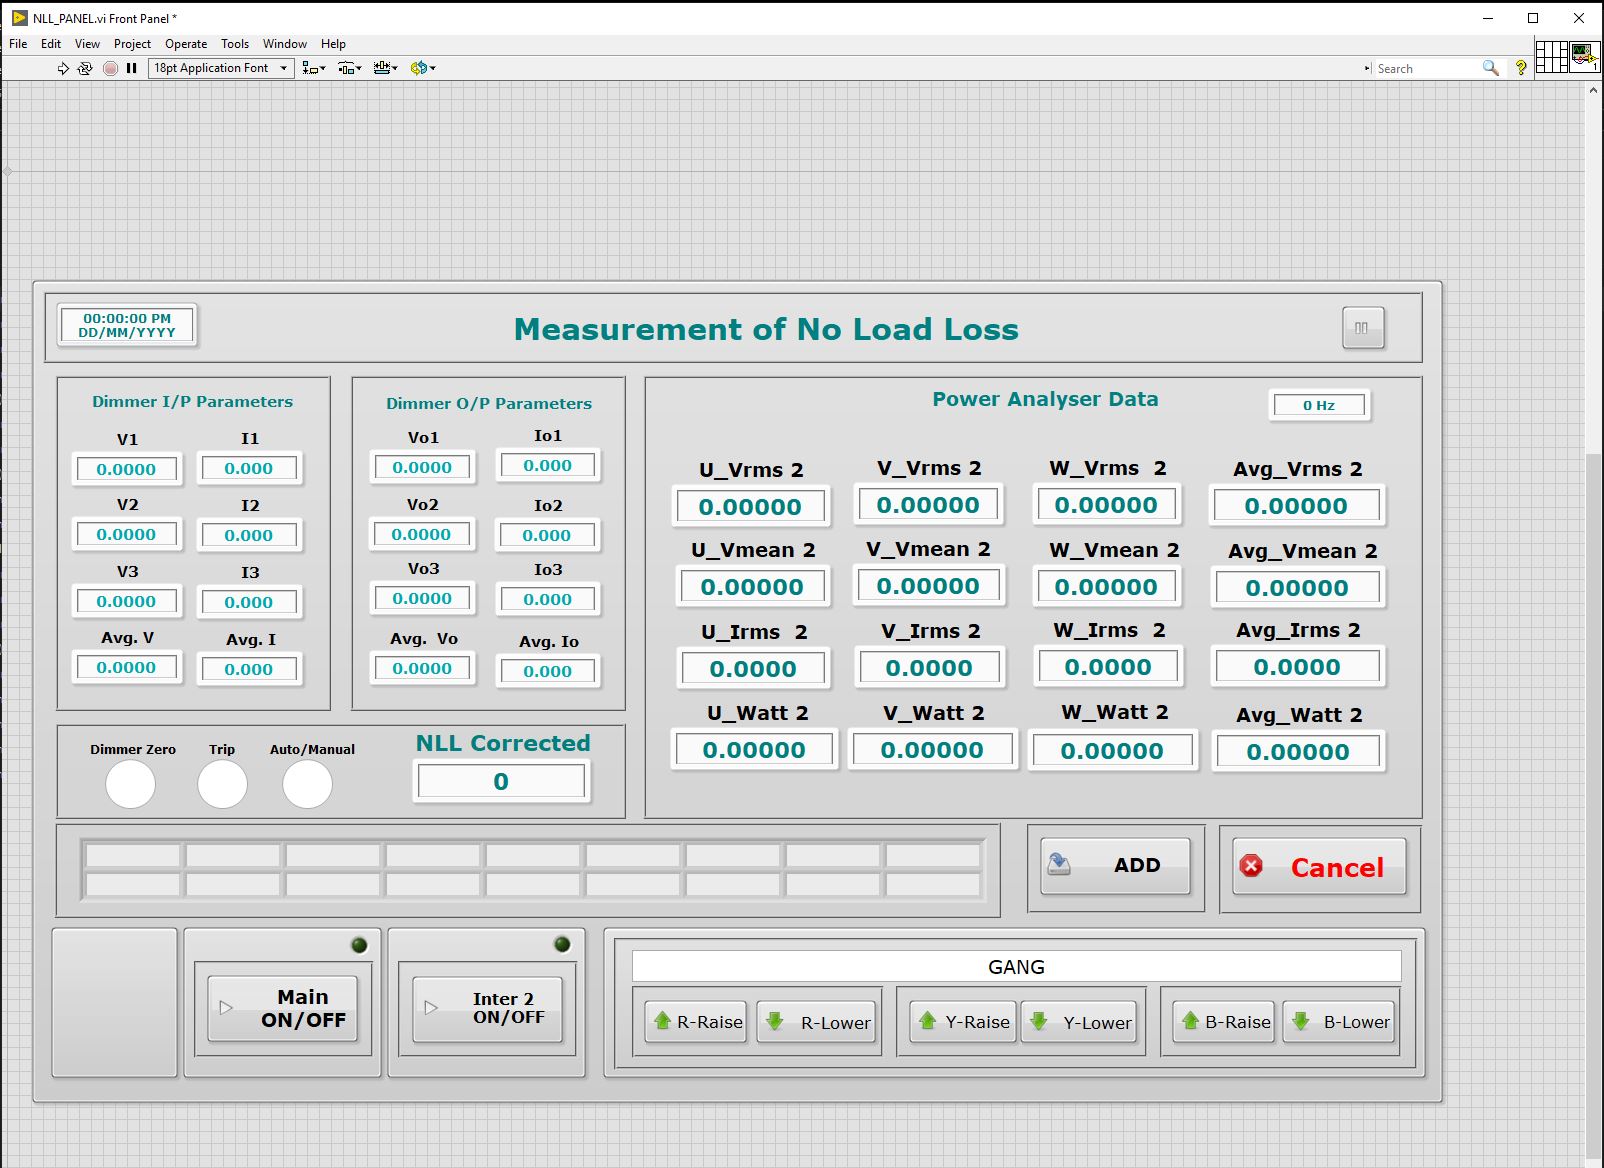The height and width of the screenshot is (1168, 1604).
Task: Open the Tools menu
Action: coord(235,44)
